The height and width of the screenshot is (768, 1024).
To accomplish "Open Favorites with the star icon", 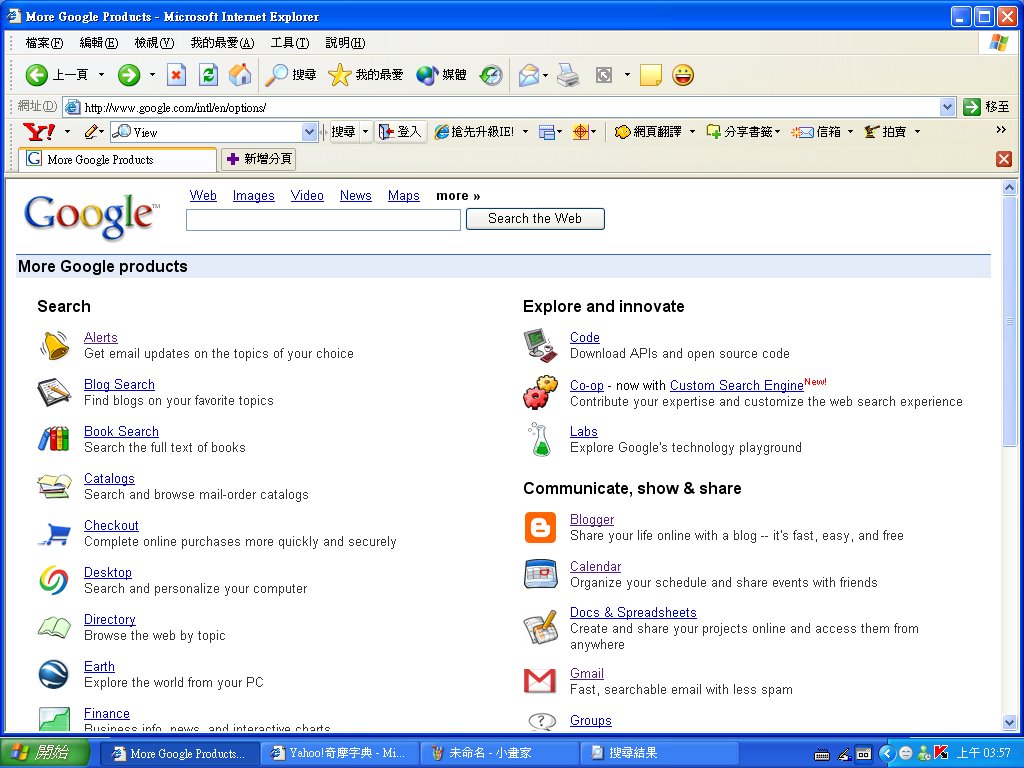I will [x=366, y=75].
